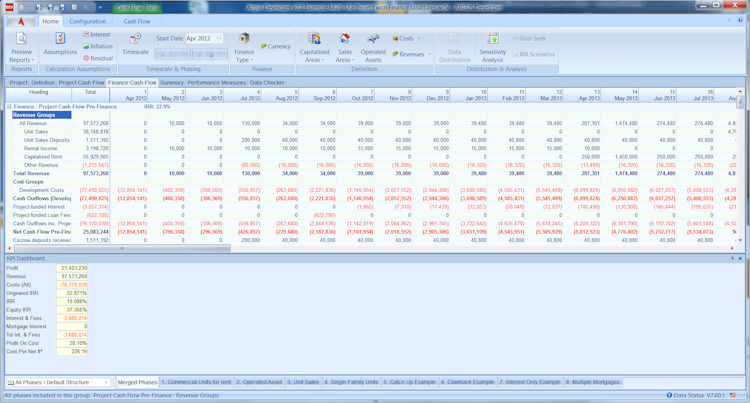The height and width of the screenshot is (403, 750).
Task: Click the Cost Per Net ft² value 226.16
Action: (x=72, y=351)
